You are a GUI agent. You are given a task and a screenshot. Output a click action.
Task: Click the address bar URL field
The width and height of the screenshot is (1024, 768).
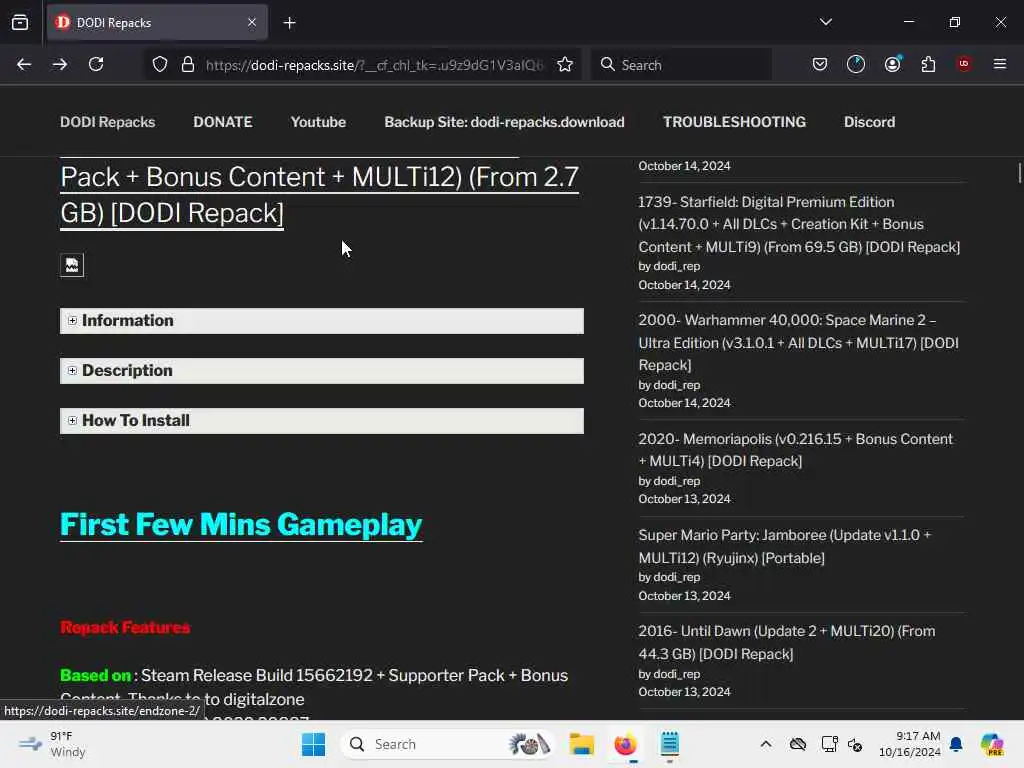pyautogui.click(x=374, y=65)
